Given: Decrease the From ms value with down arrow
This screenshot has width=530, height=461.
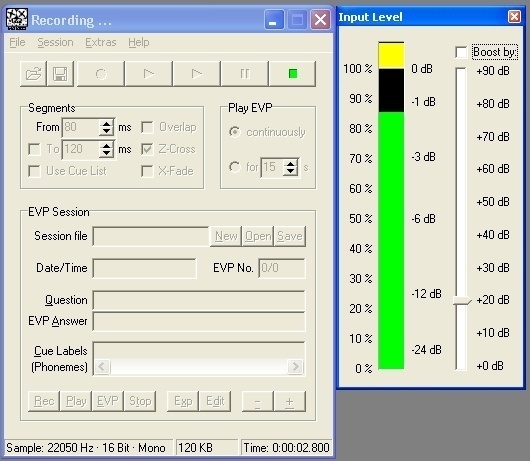Looking at the screenshot, I should coord(106,131).
